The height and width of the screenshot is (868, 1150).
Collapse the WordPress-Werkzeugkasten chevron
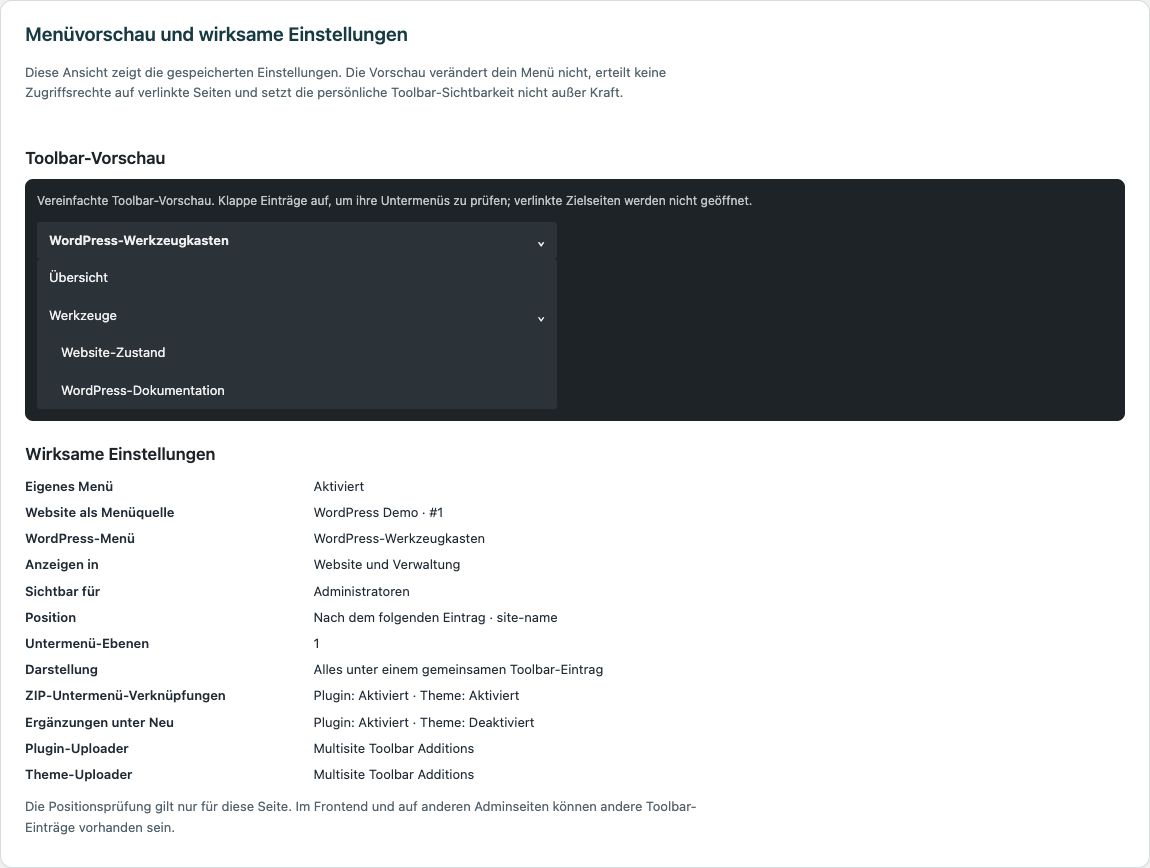click(x=541, y=243)
